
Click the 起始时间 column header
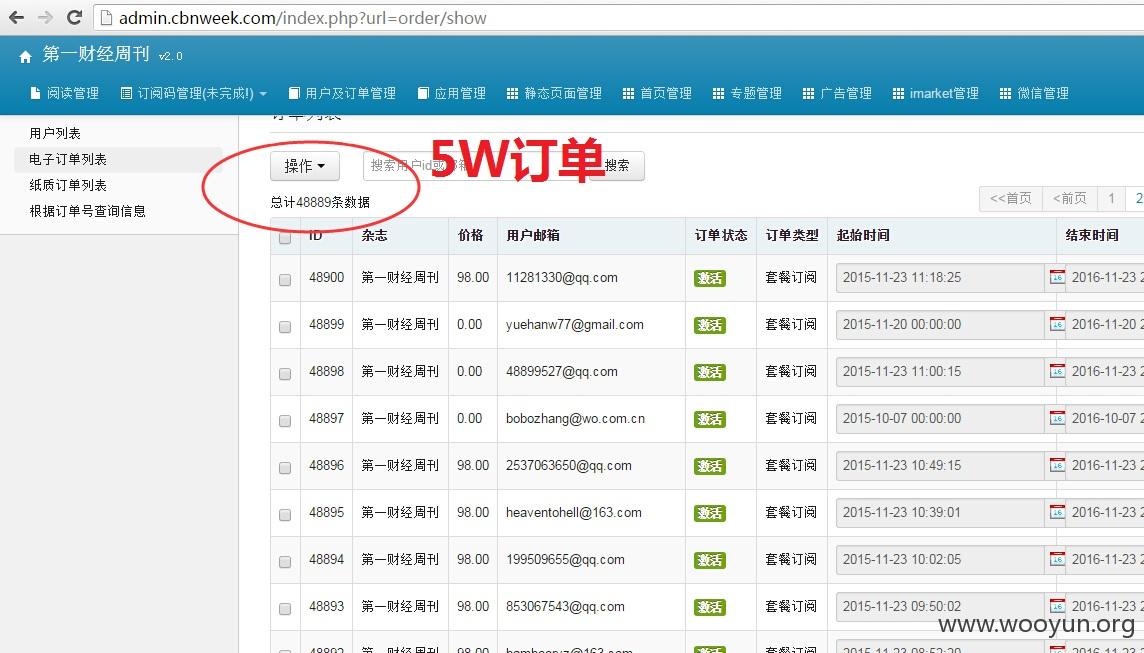(x=863, y=235)
